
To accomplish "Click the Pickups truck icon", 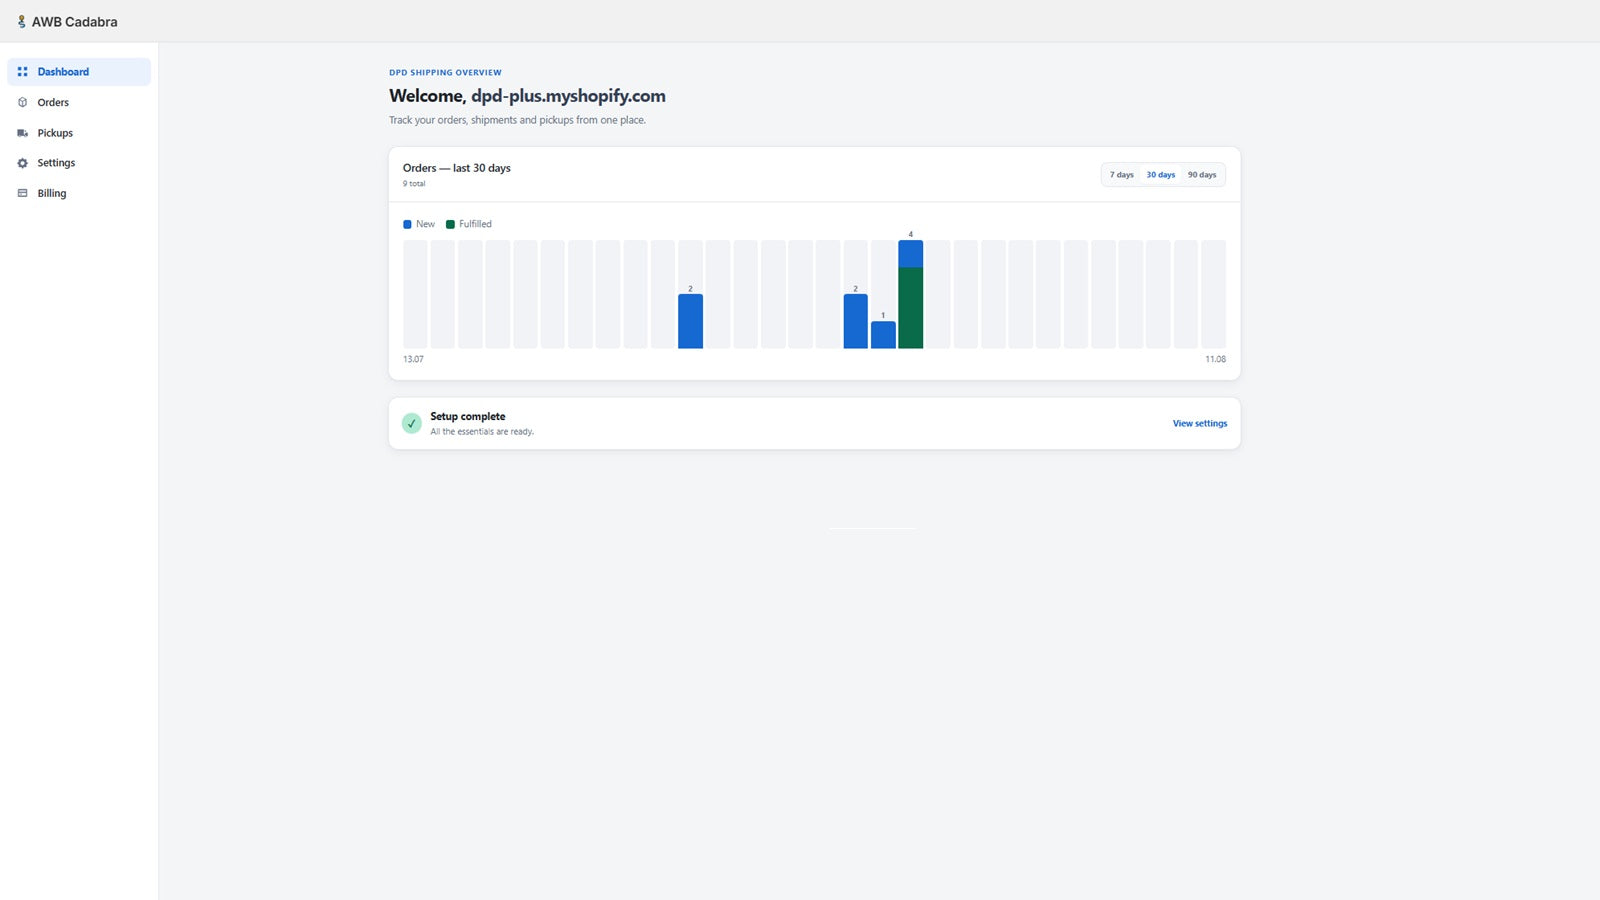I will (22, 133).
